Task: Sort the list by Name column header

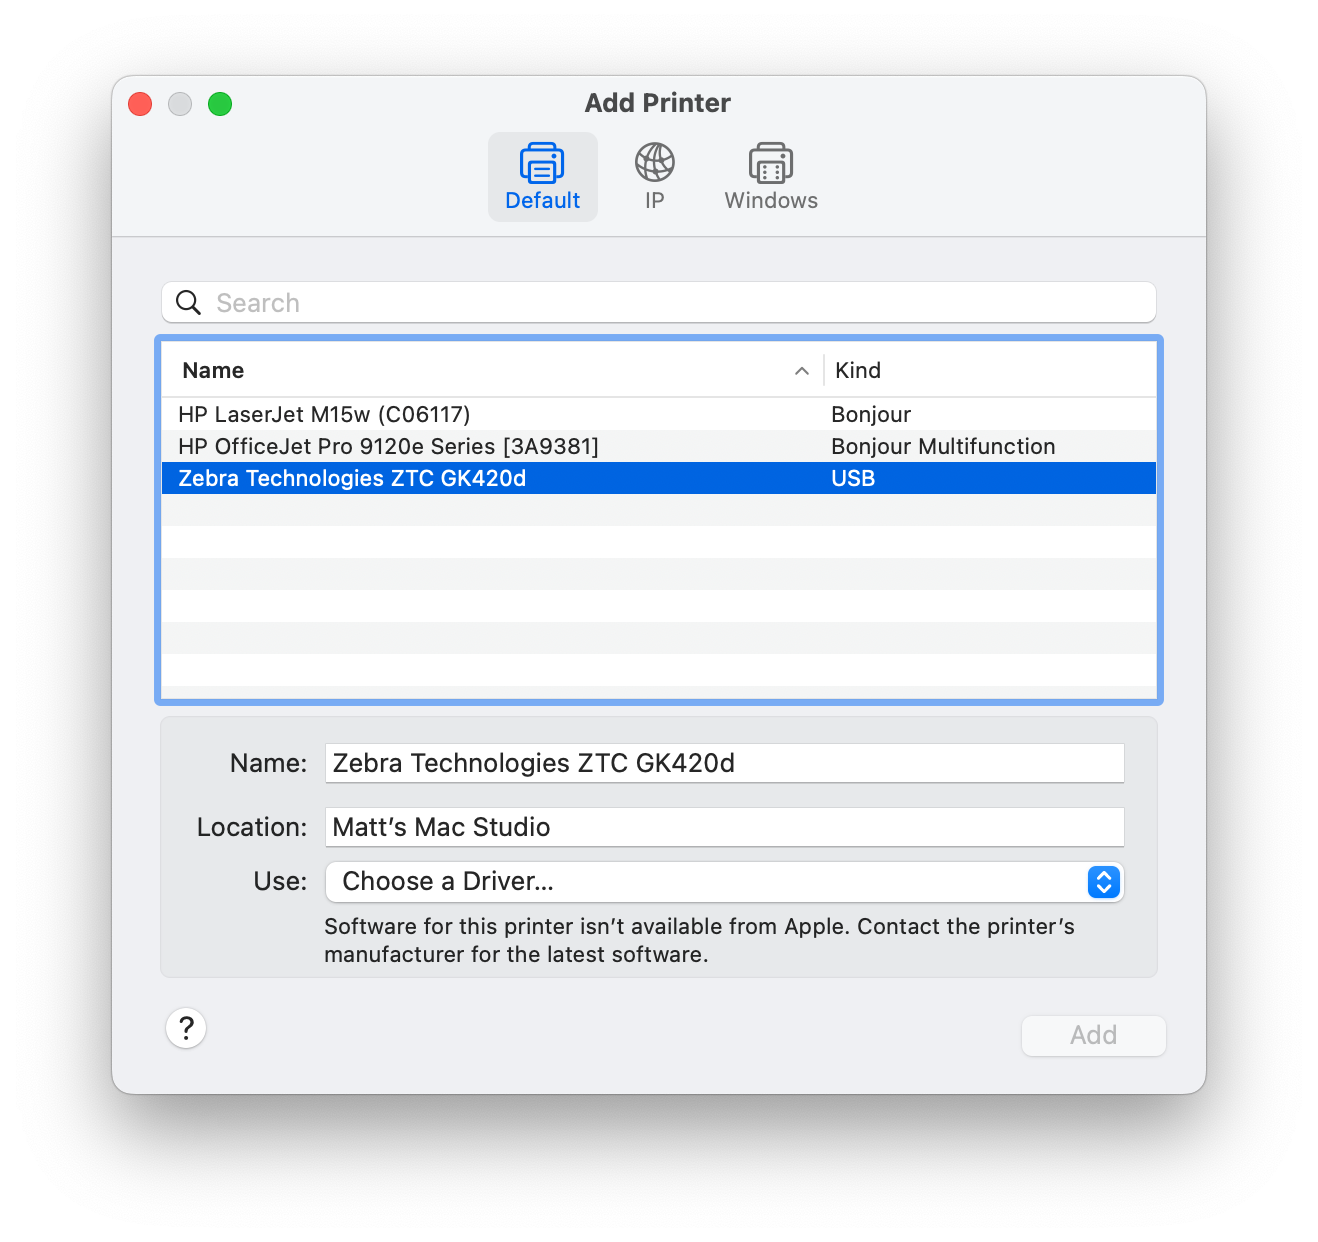Action: point(213,371)
